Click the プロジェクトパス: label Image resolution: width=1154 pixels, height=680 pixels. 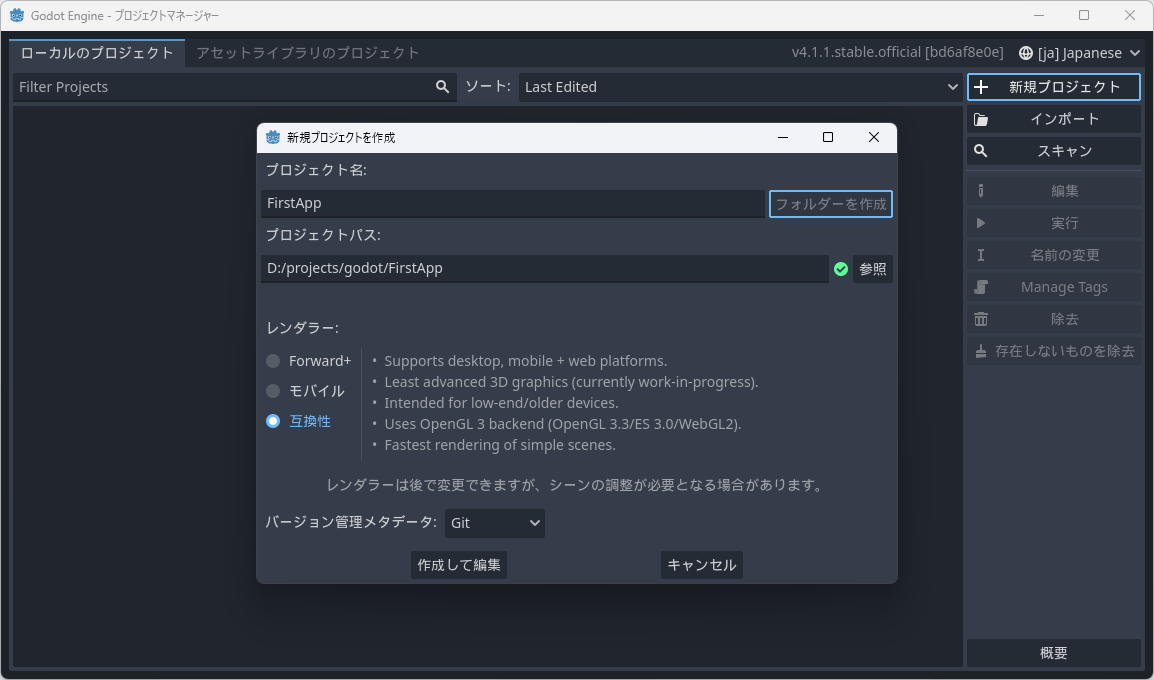tap(323, 235)
